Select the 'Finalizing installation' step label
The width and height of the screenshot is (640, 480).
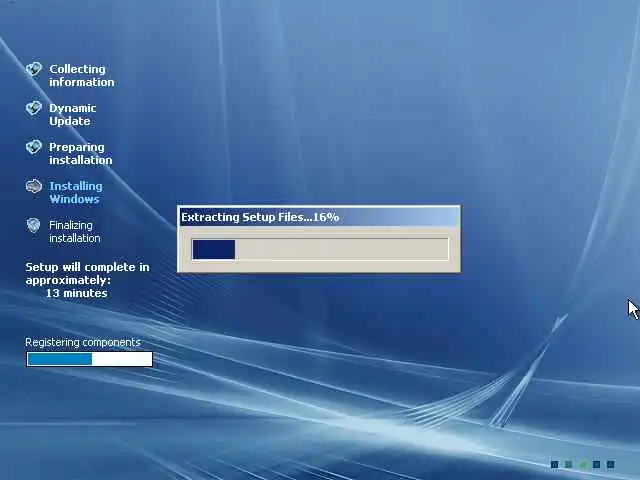75,231
